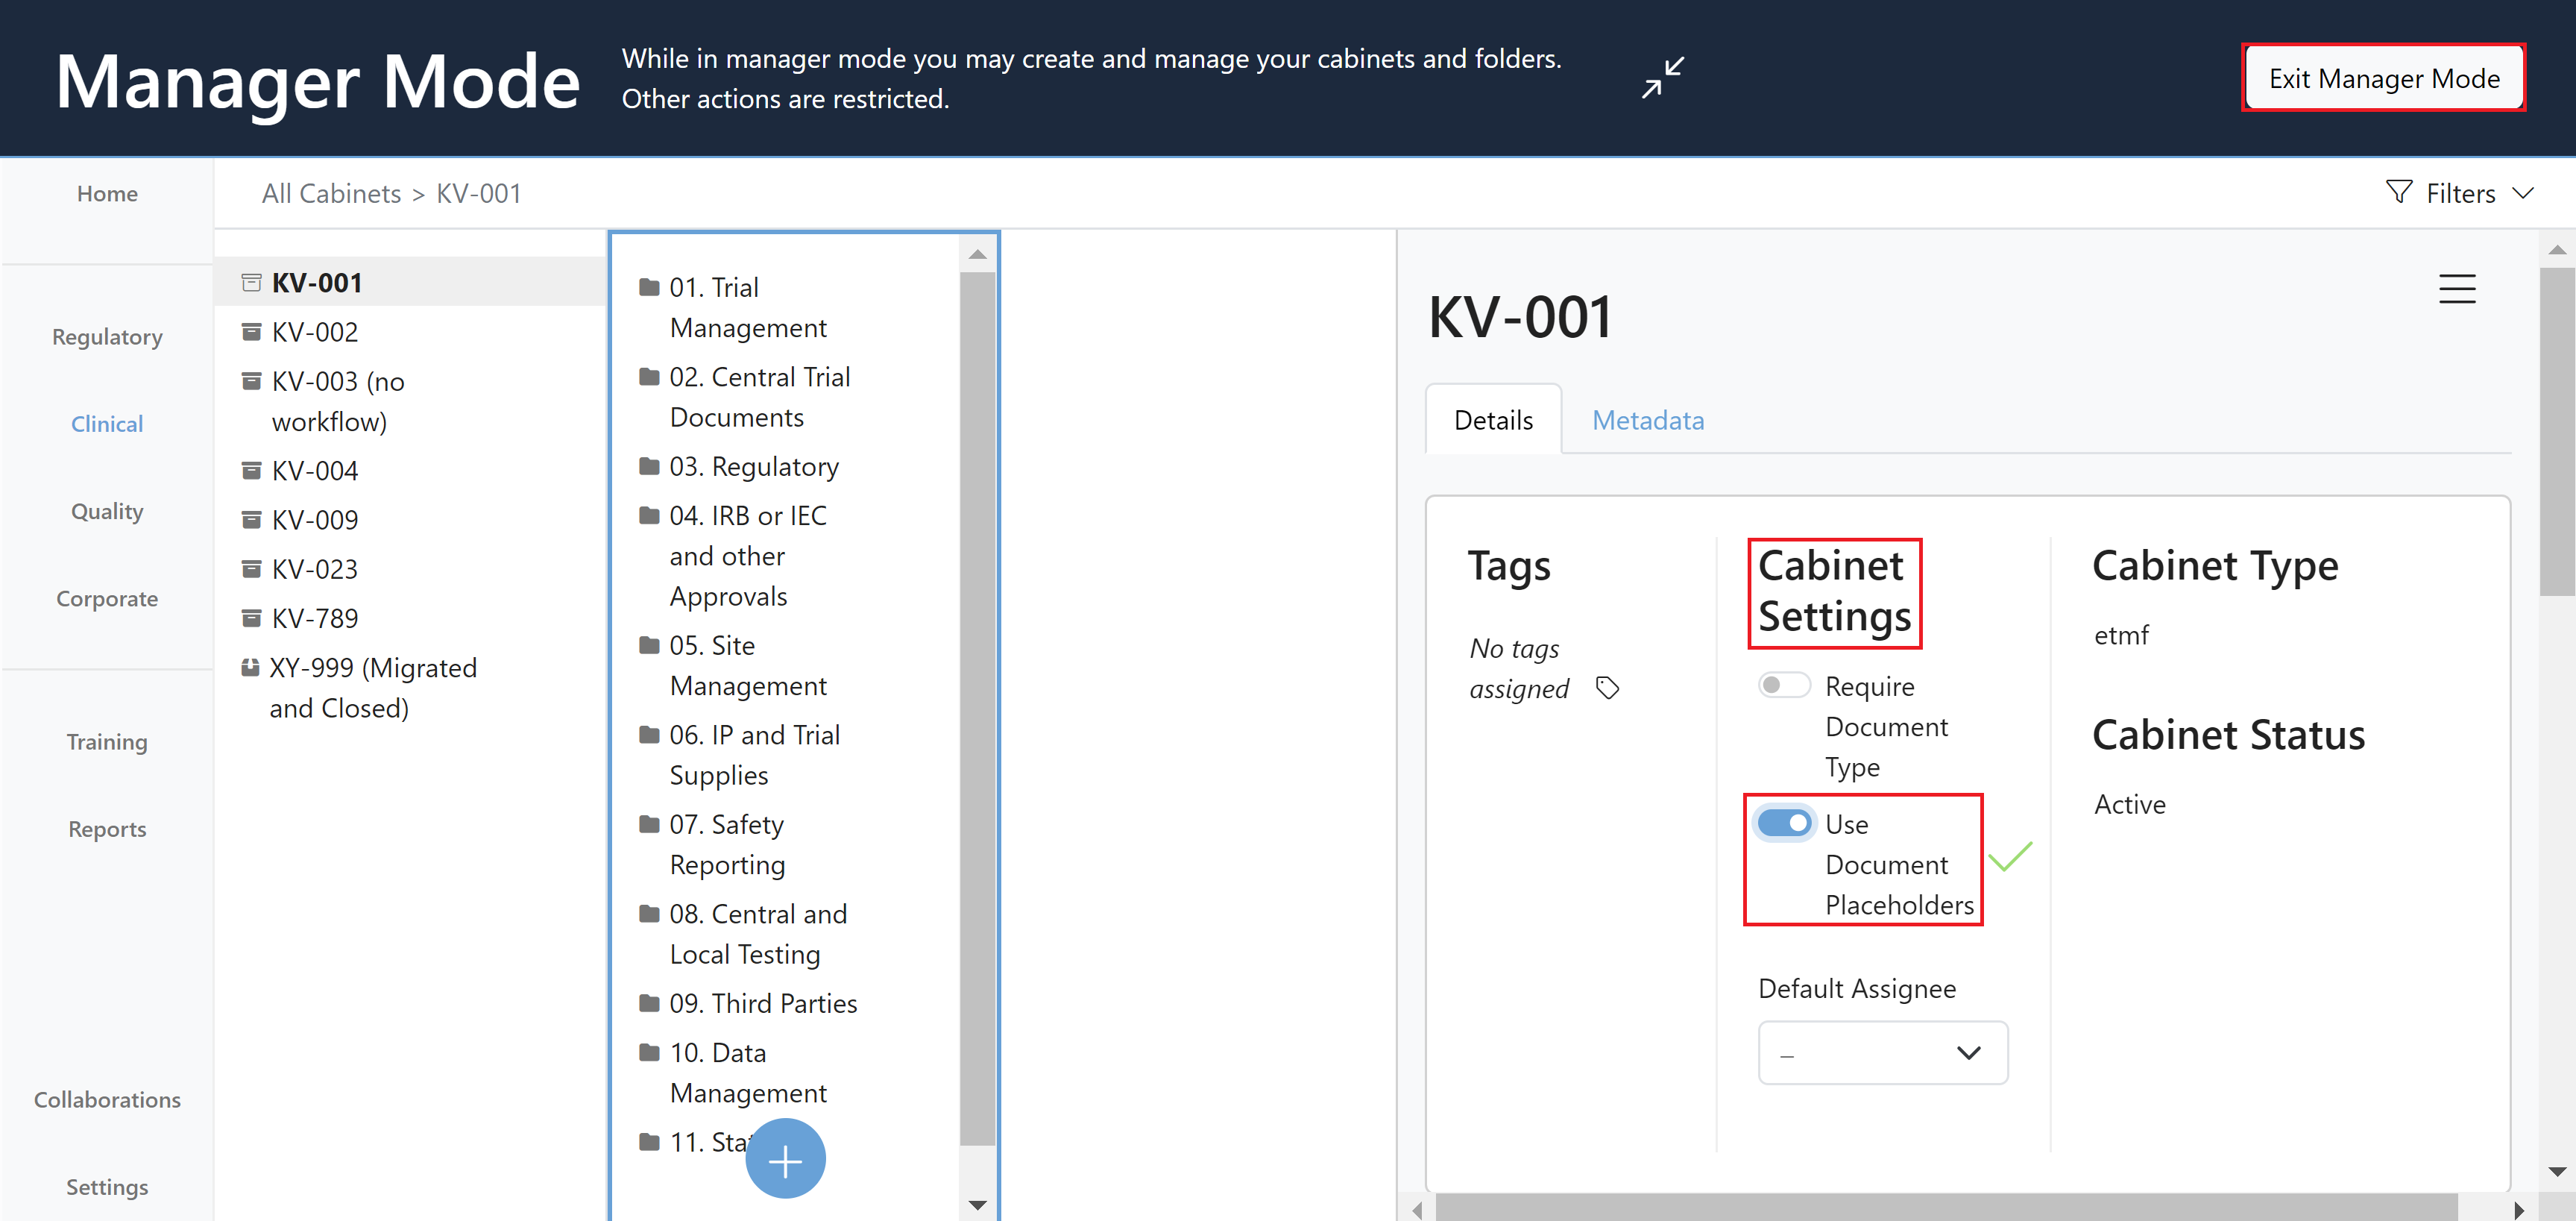Select Clinical in the sidebar
The image size is (2576, 1221).
click(106, 423)
